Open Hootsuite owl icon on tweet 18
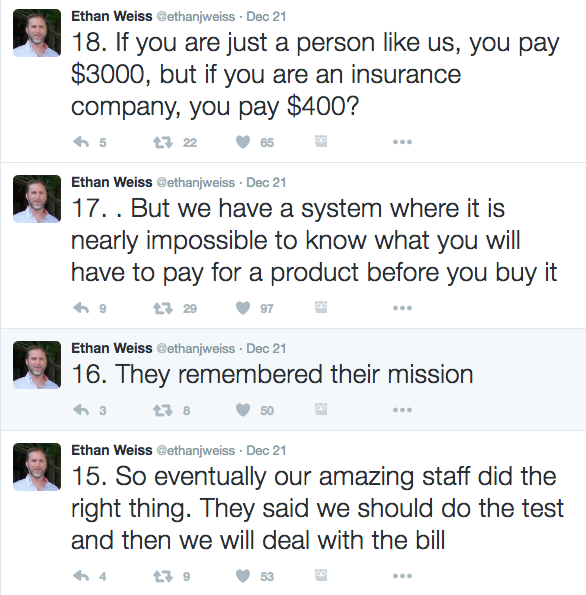The width and height of the screenshot is (586, 595). 321,141
